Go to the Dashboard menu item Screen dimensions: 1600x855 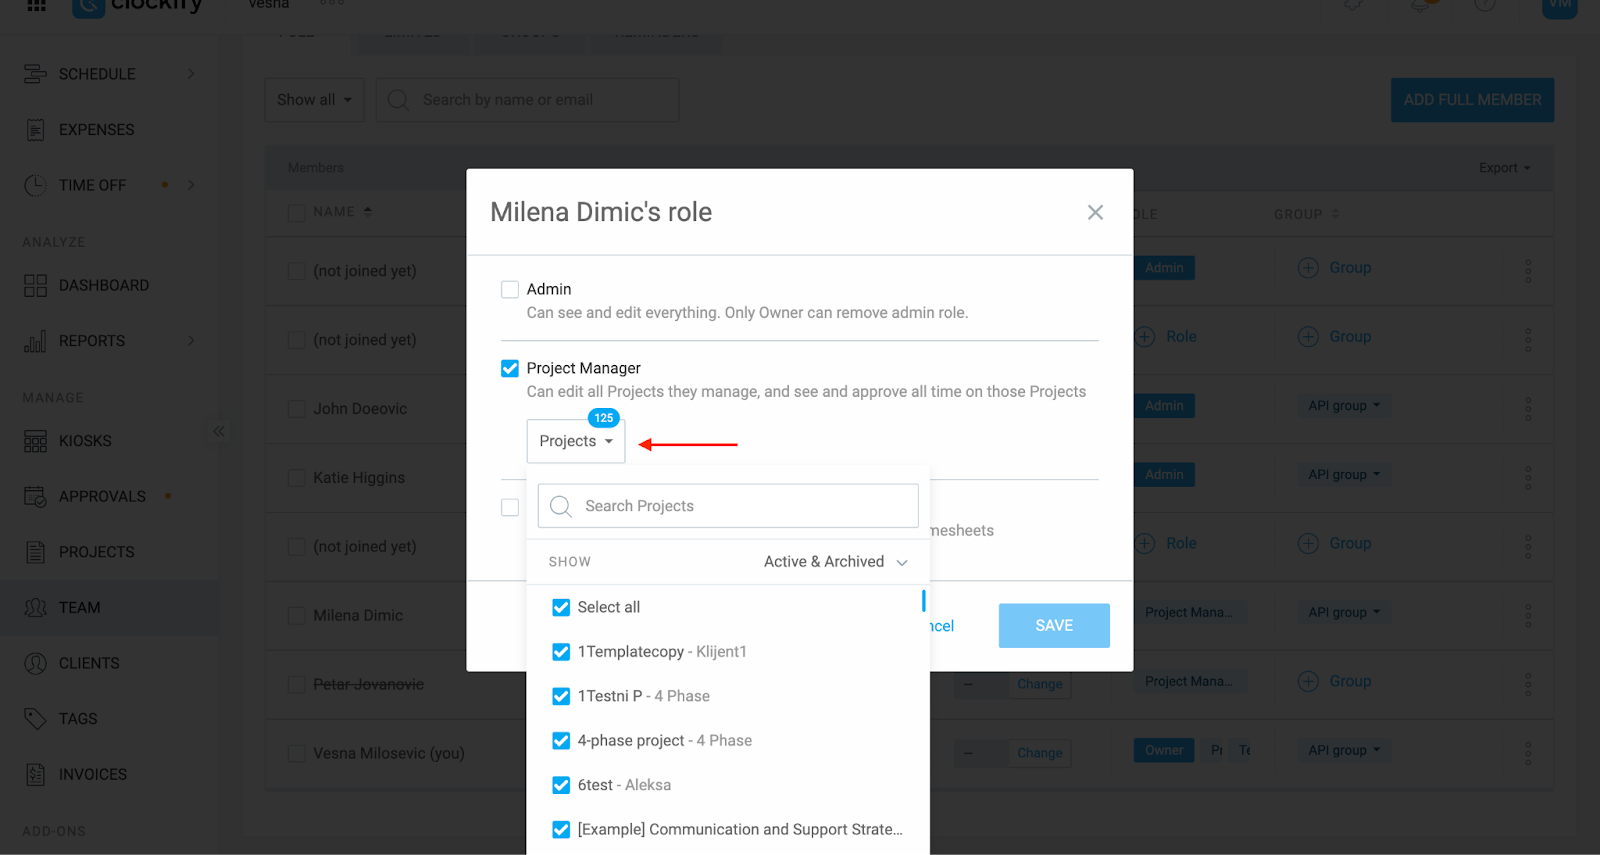click(104, 286)
